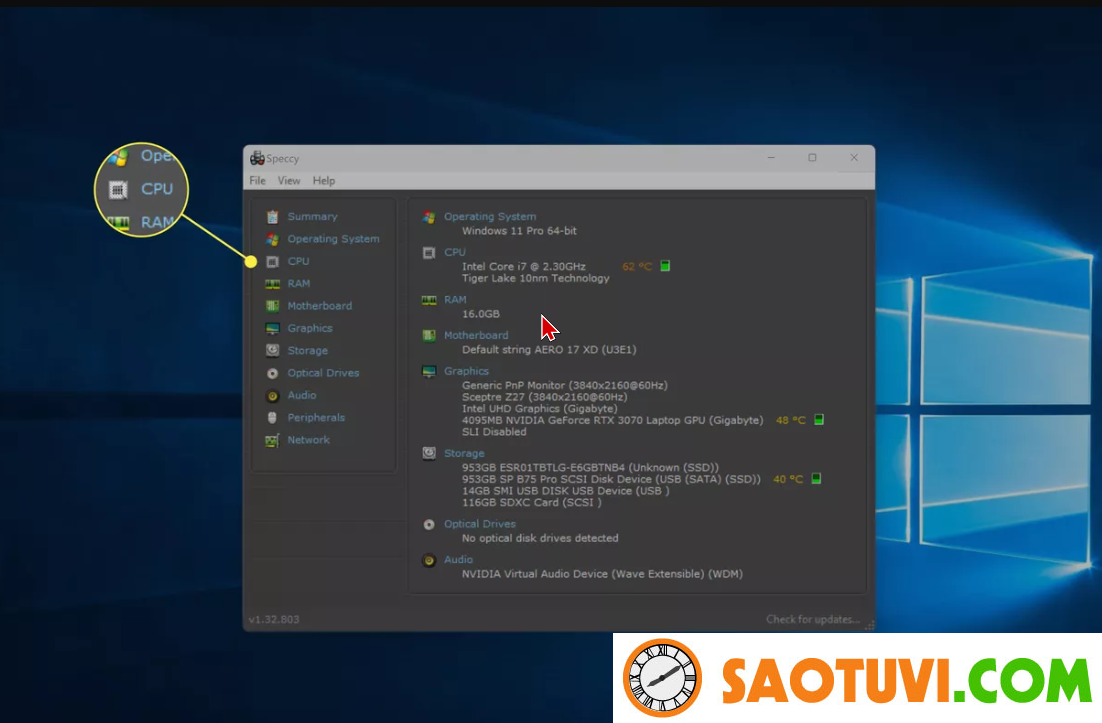Click the Audio icon in summary pane

pyautogui.click(x=429, y=560)
